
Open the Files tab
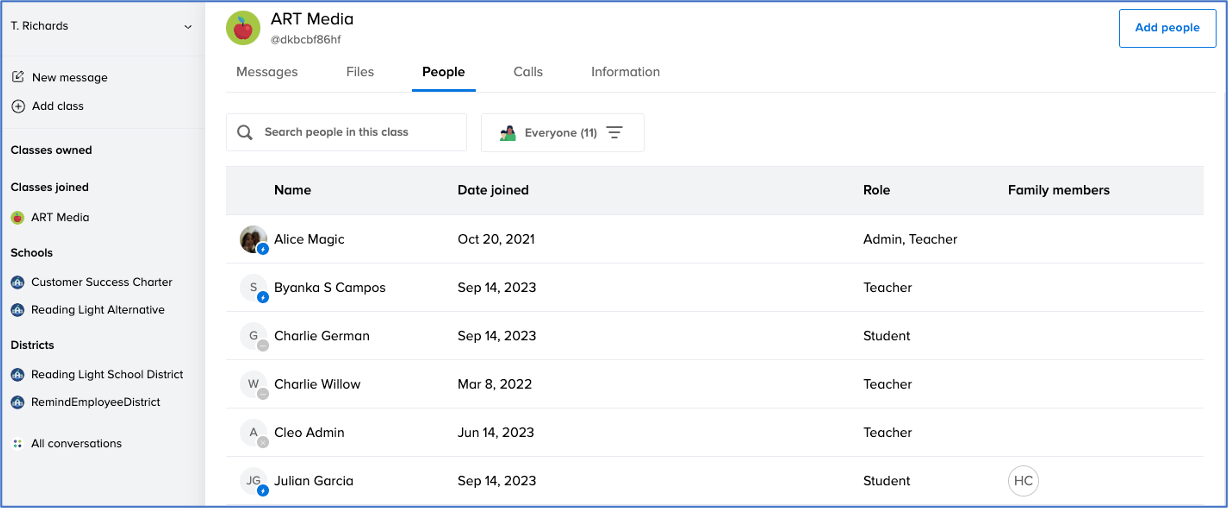[360, 72]
